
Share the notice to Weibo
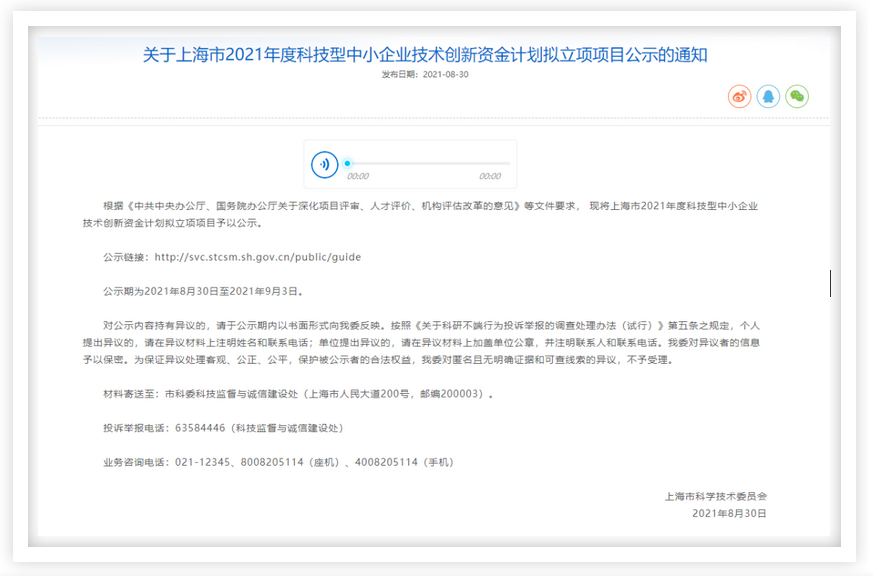pyautogui.click(x=739, y=97)
